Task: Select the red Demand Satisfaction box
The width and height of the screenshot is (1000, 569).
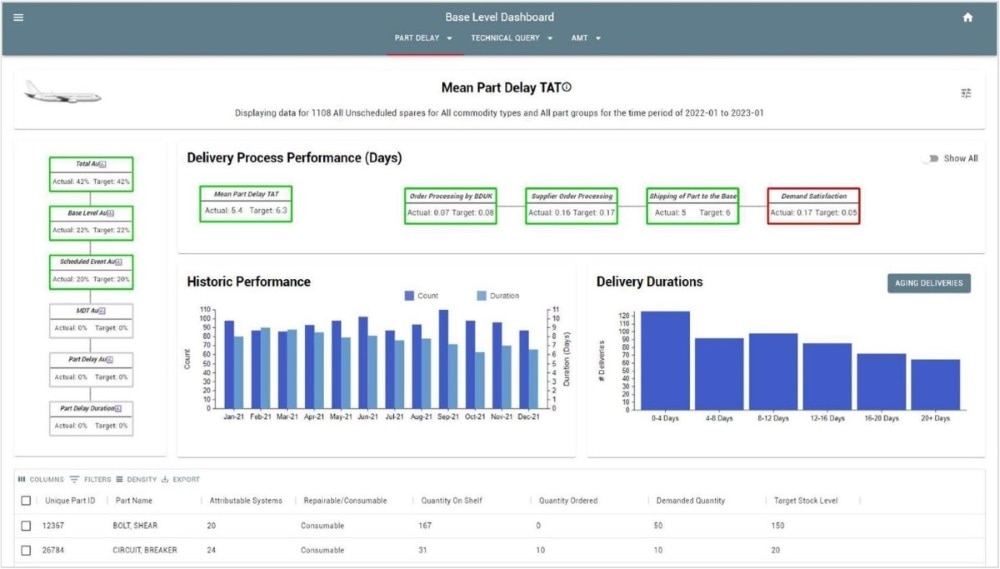Action: click(x=814, y=206)
